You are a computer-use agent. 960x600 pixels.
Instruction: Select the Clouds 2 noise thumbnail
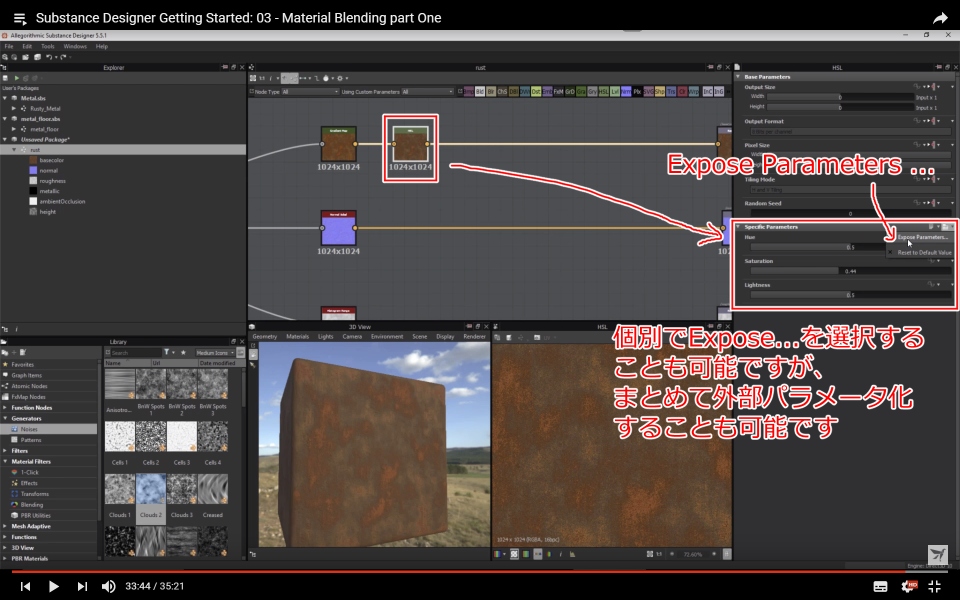click(x=151, y=489)
